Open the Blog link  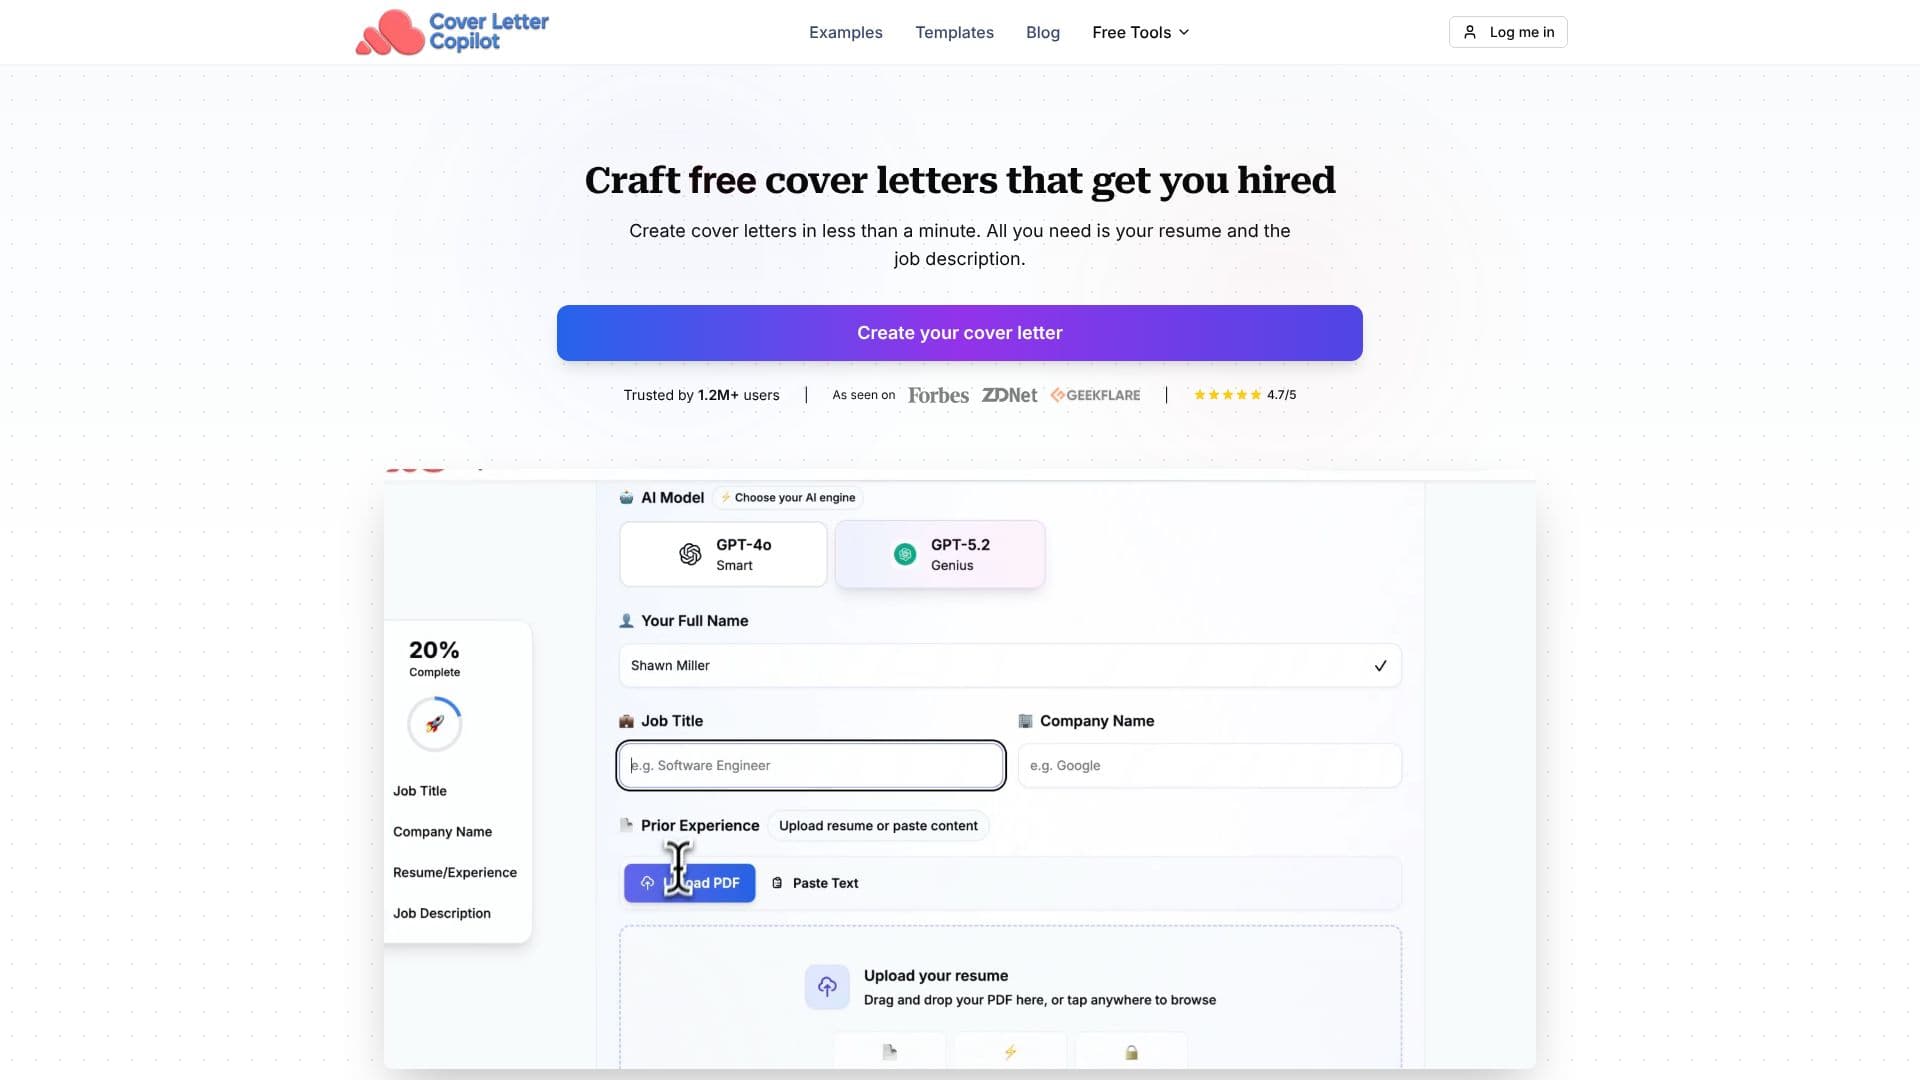coord(1043,32)
